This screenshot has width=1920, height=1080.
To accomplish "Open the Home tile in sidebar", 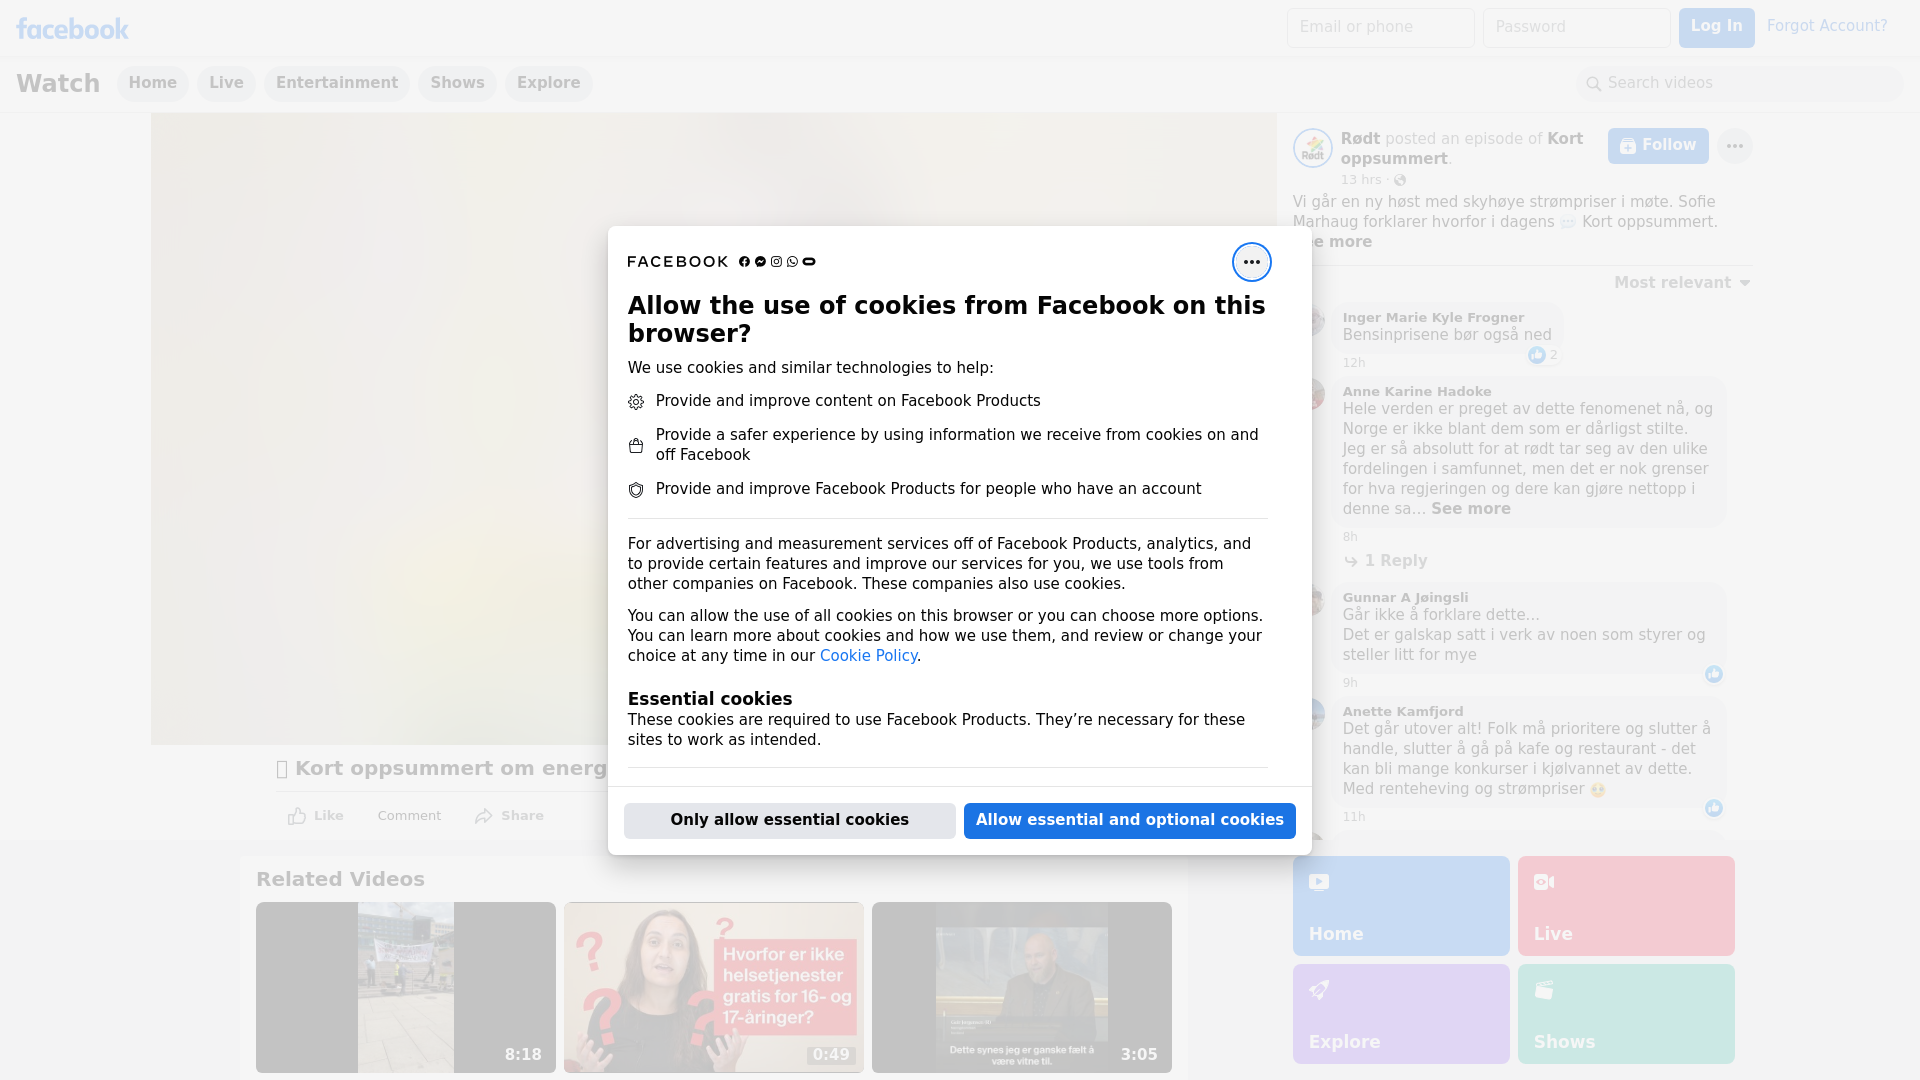I will (1400, 905).
